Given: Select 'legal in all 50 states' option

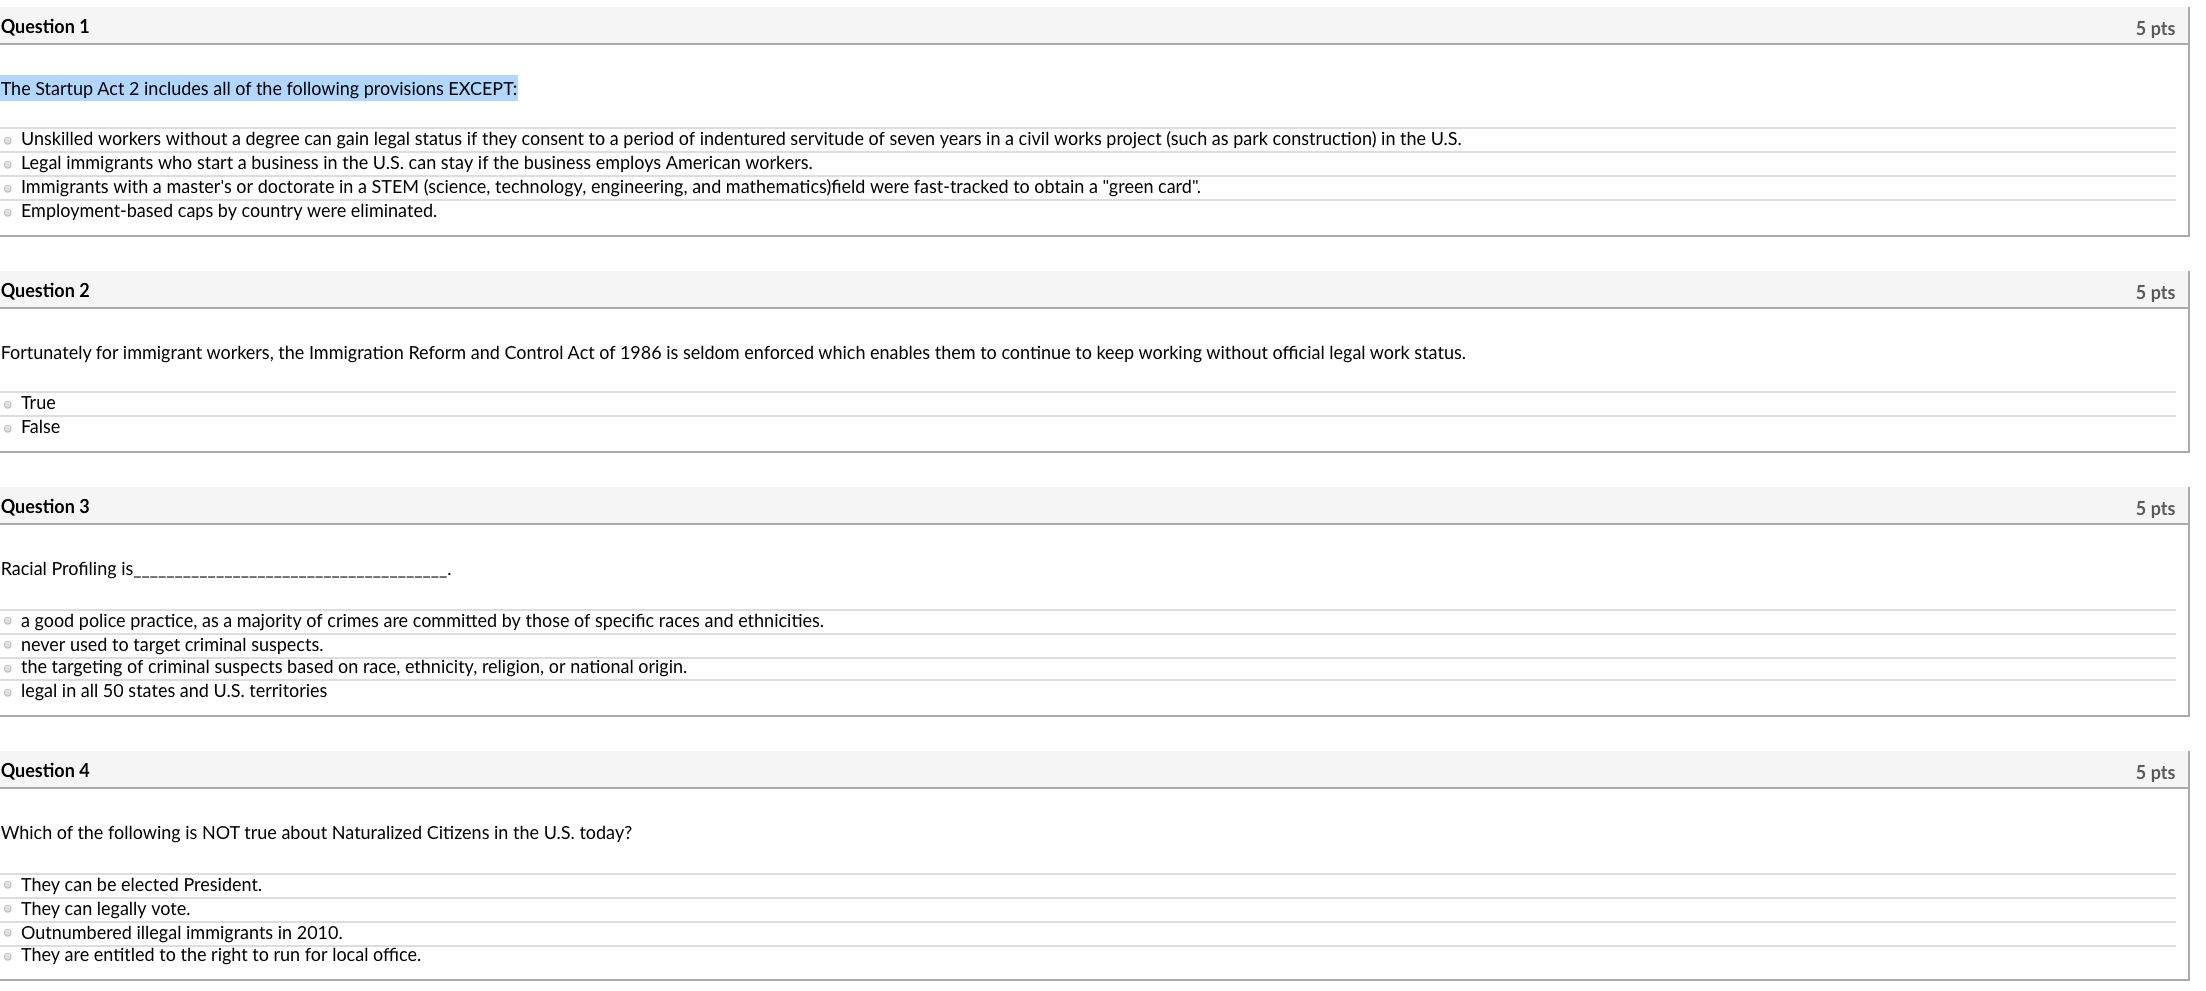Looking at the screenshot, I should point(8,691).
